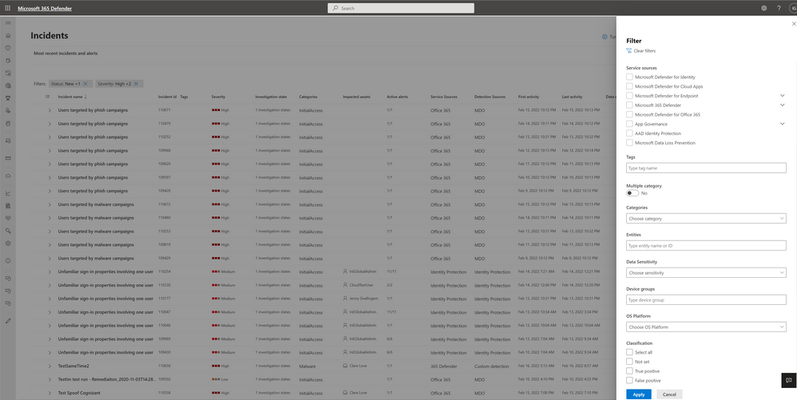
Task: Remove the Status: New +1 filter chip
Action: pos(85,84)
